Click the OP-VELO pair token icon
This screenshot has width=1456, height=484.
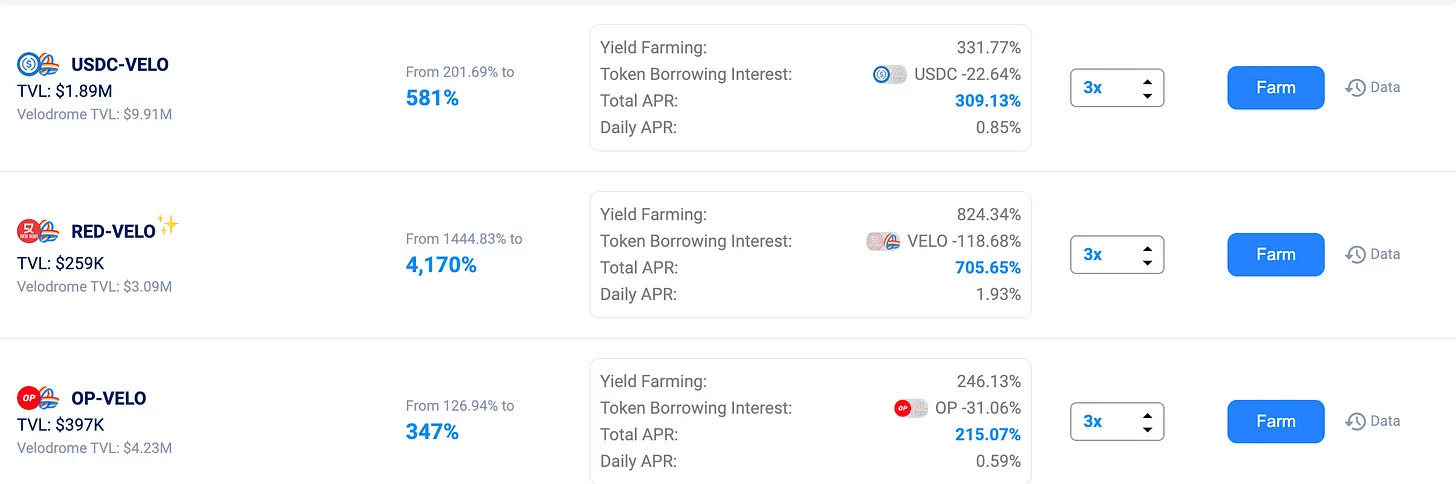tap(40, 398)
